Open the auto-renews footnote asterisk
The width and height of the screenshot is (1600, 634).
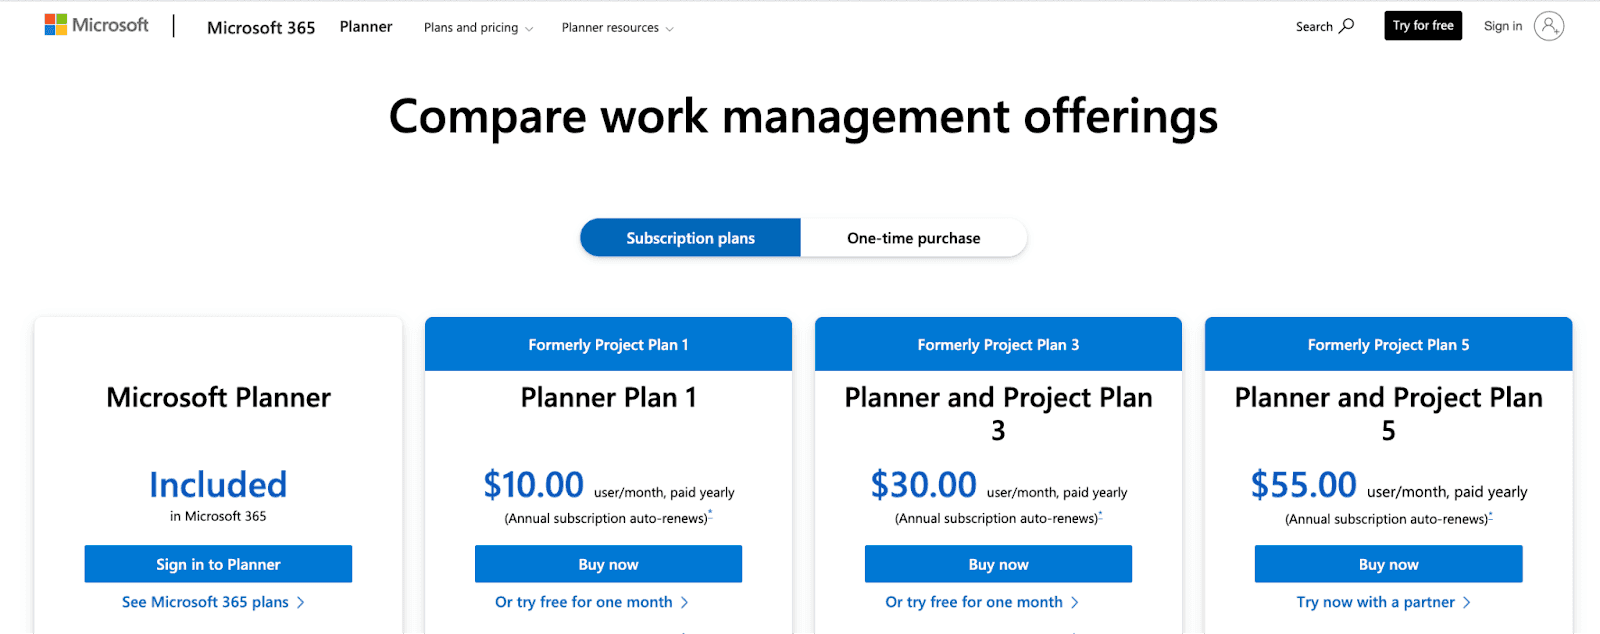tap(710, 513)
